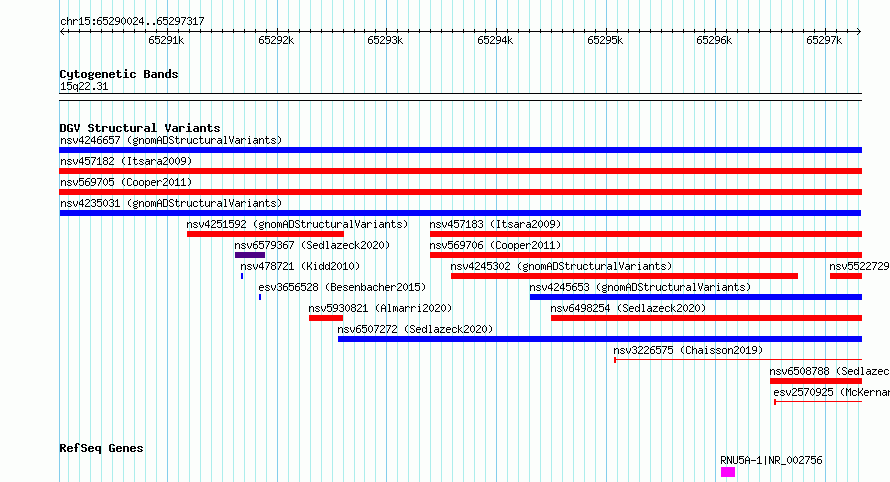Screen dimensions: 890x482
Task: Click the RefSeq Genes track title
Action: tap(101, 449)
